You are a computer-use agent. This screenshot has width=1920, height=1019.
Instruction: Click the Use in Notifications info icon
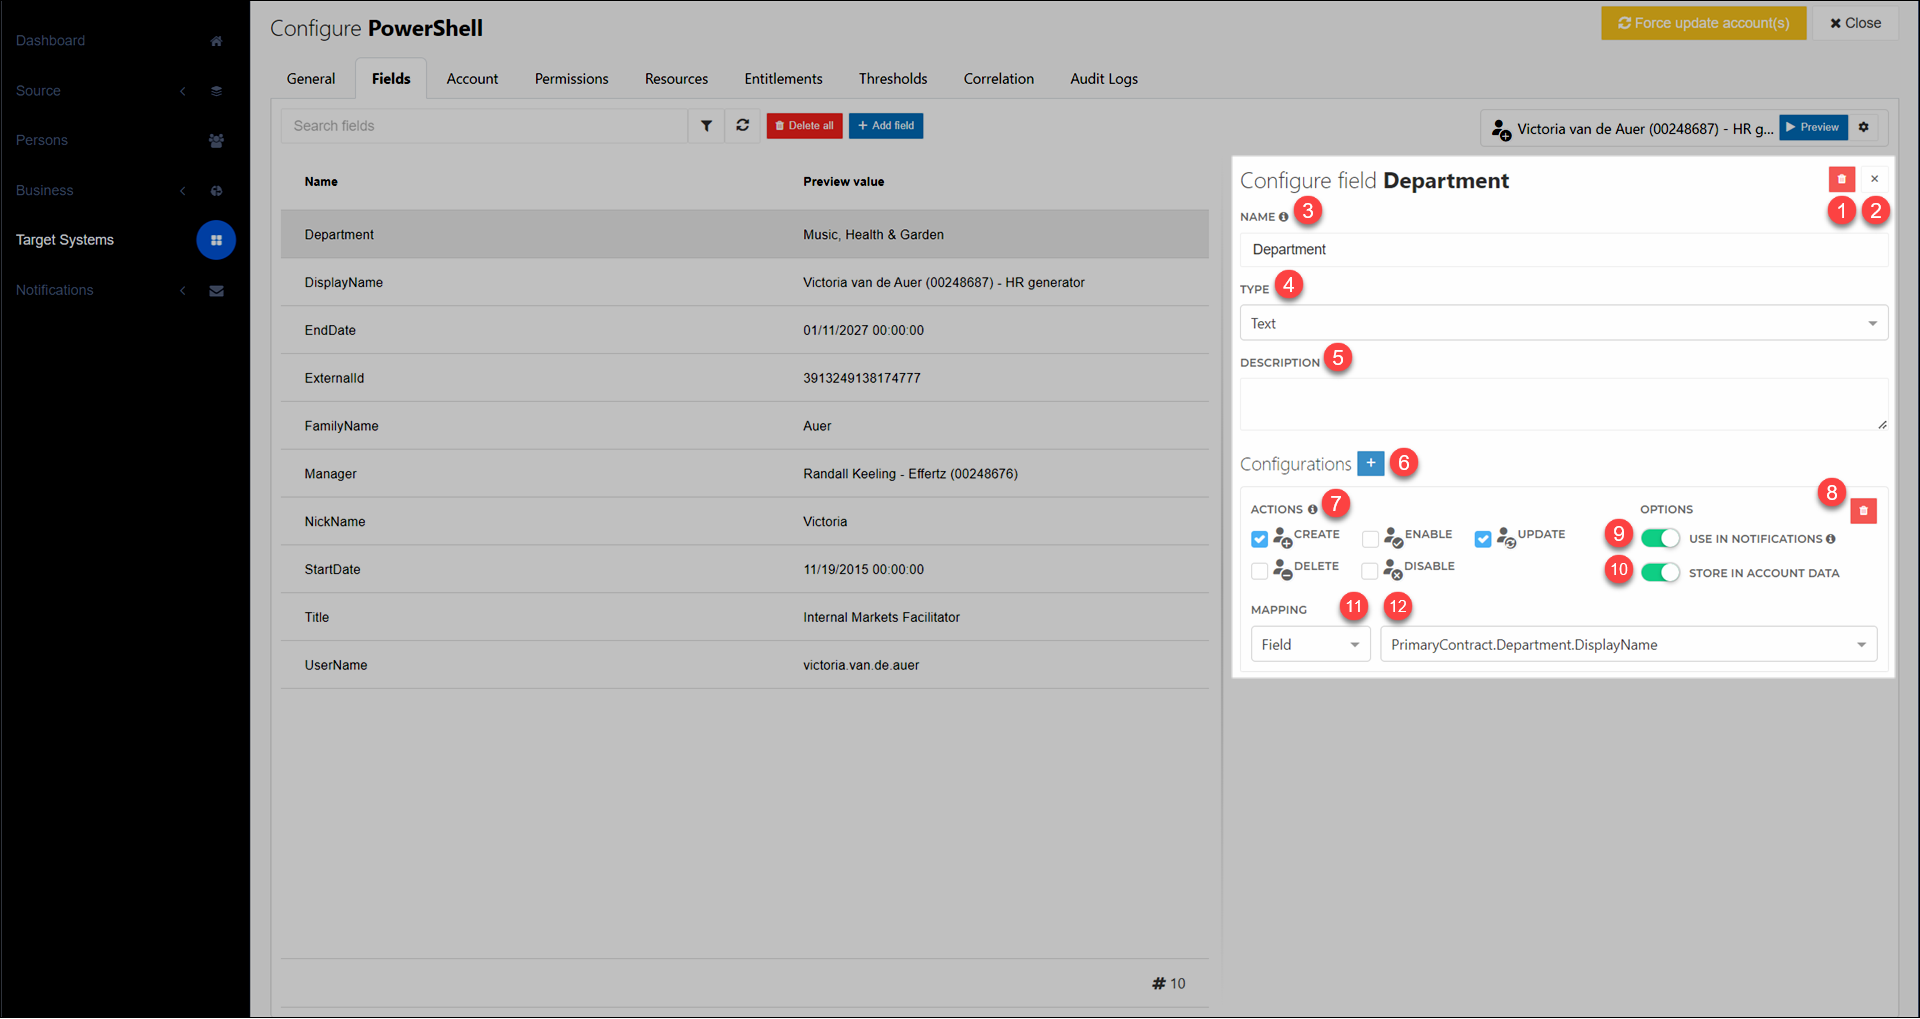1830,539
